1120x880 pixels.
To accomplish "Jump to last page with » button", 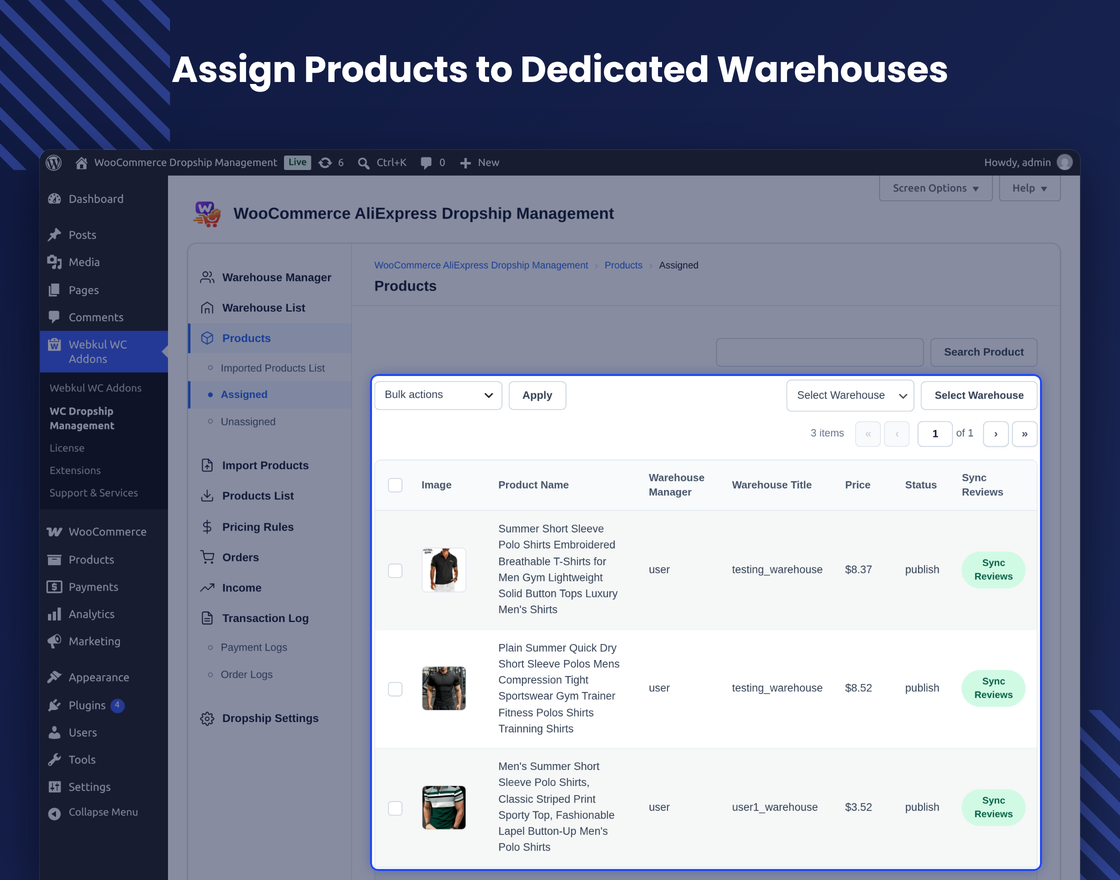I will (1024, 434).
